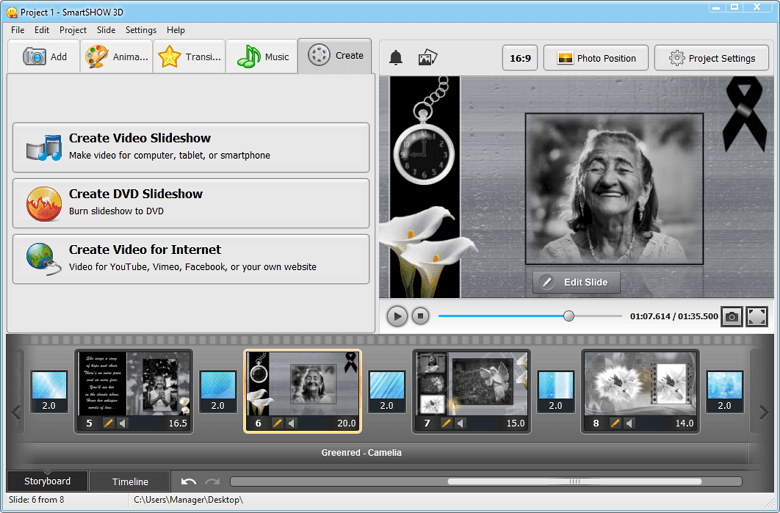This screenshot has width=780, height=513.
Task: Open the Settings menu
Action: point(141,30)
